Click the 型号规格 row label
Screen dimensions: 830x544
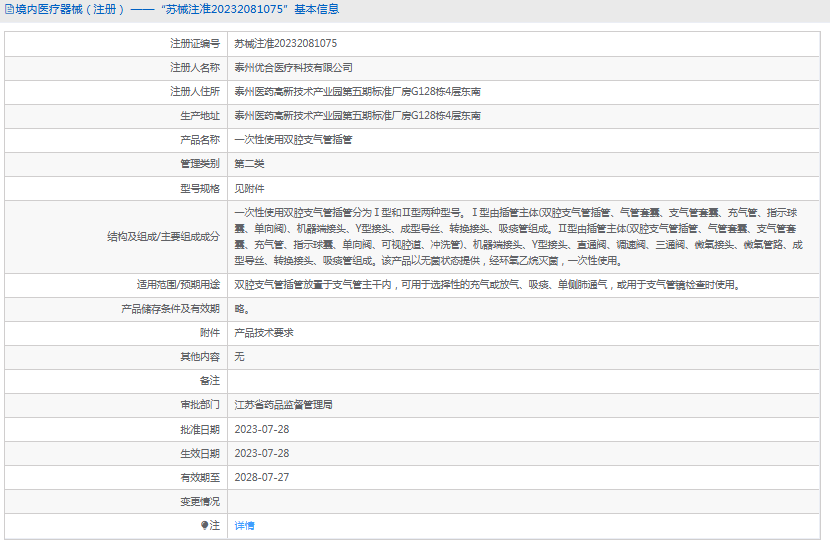pyautogui.click(x=200, y=188)
